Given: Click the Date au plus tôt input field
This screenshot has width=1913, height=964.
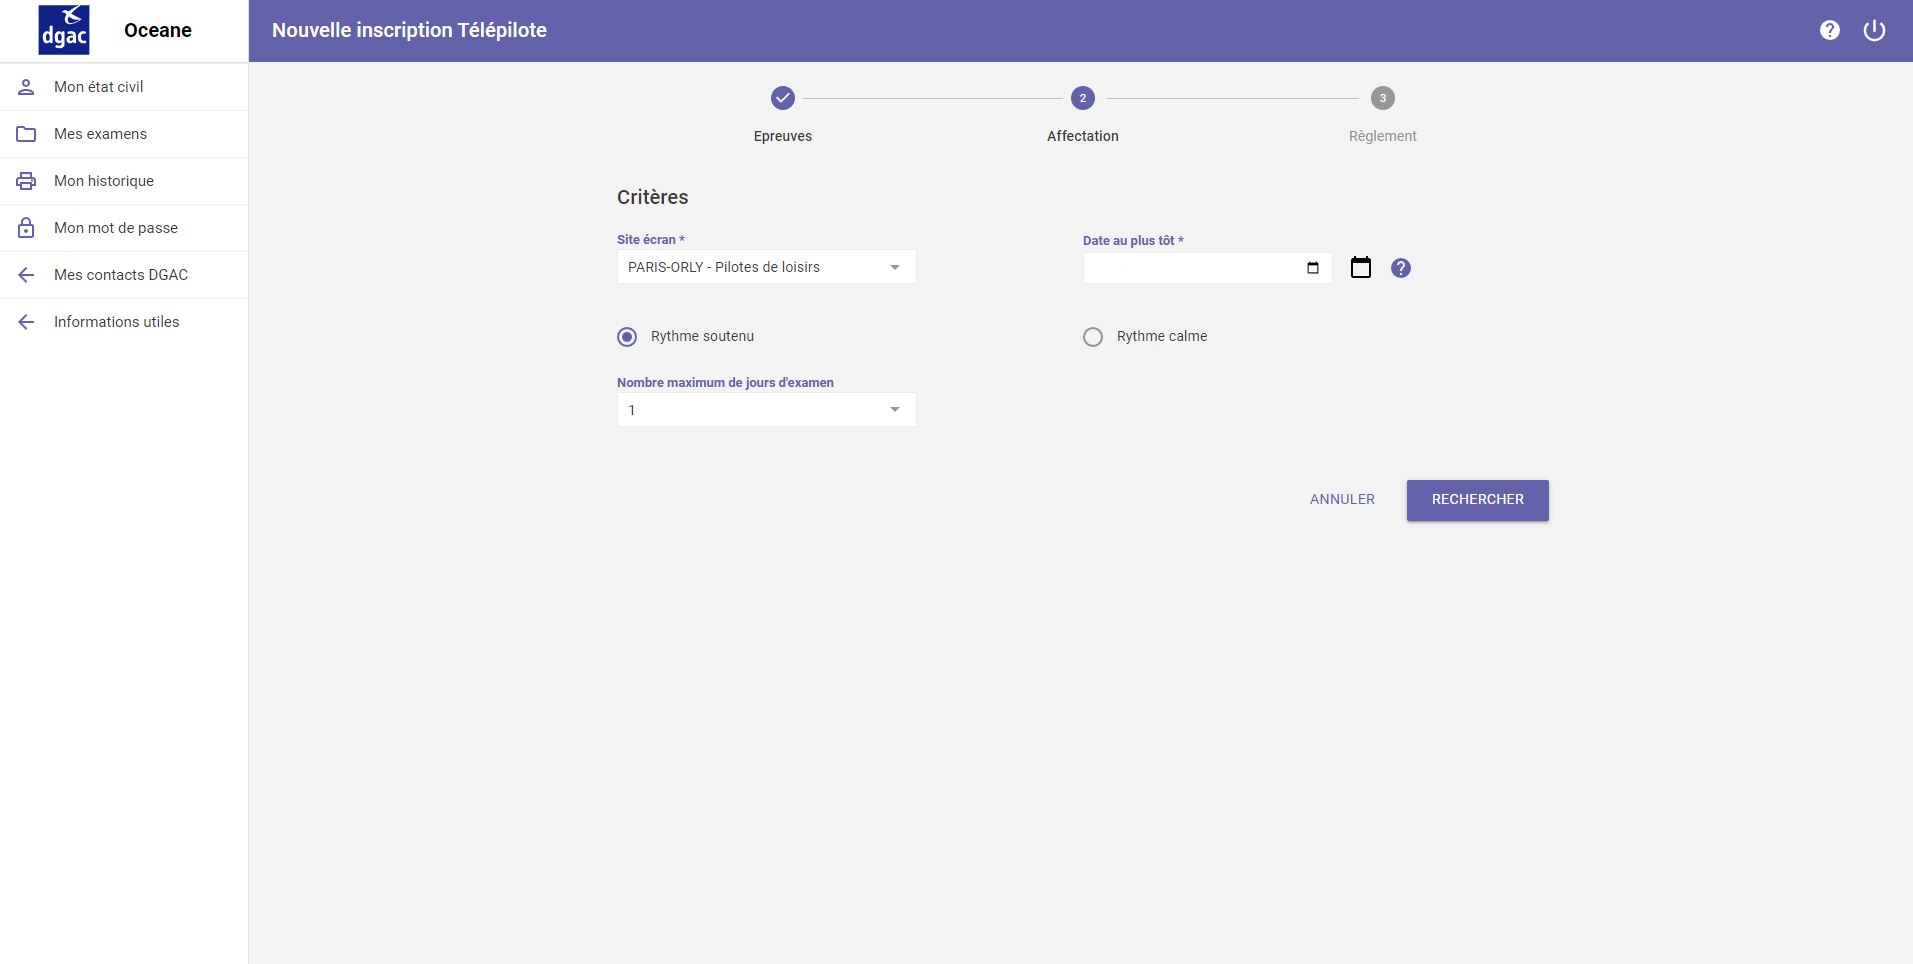Looking at the screenshot, I should coord(1207,268).
